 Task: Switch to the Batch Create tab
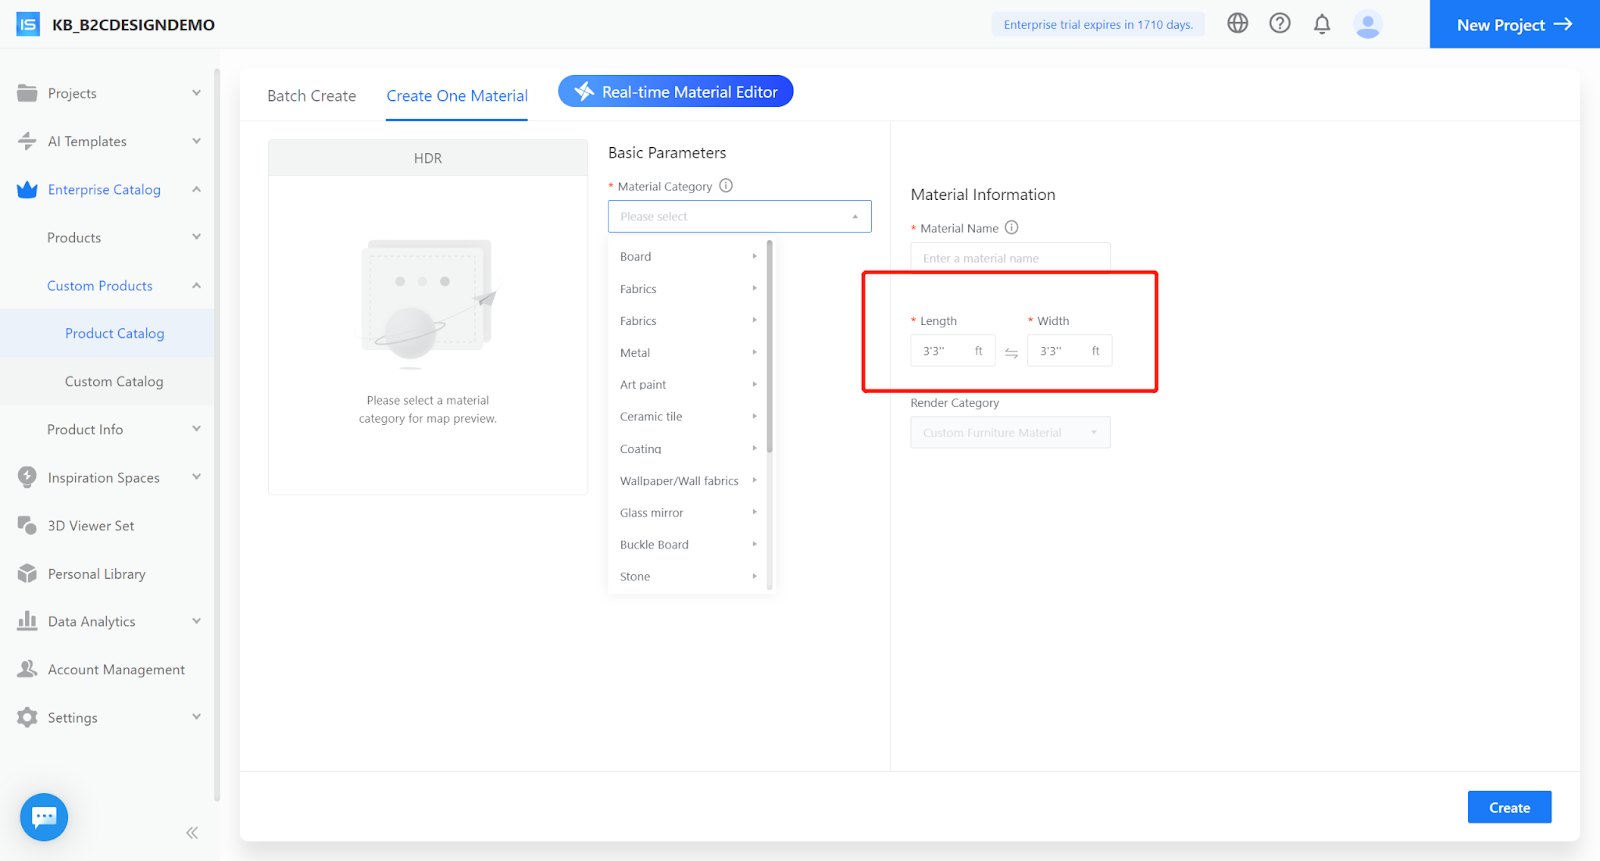(311, 96)
